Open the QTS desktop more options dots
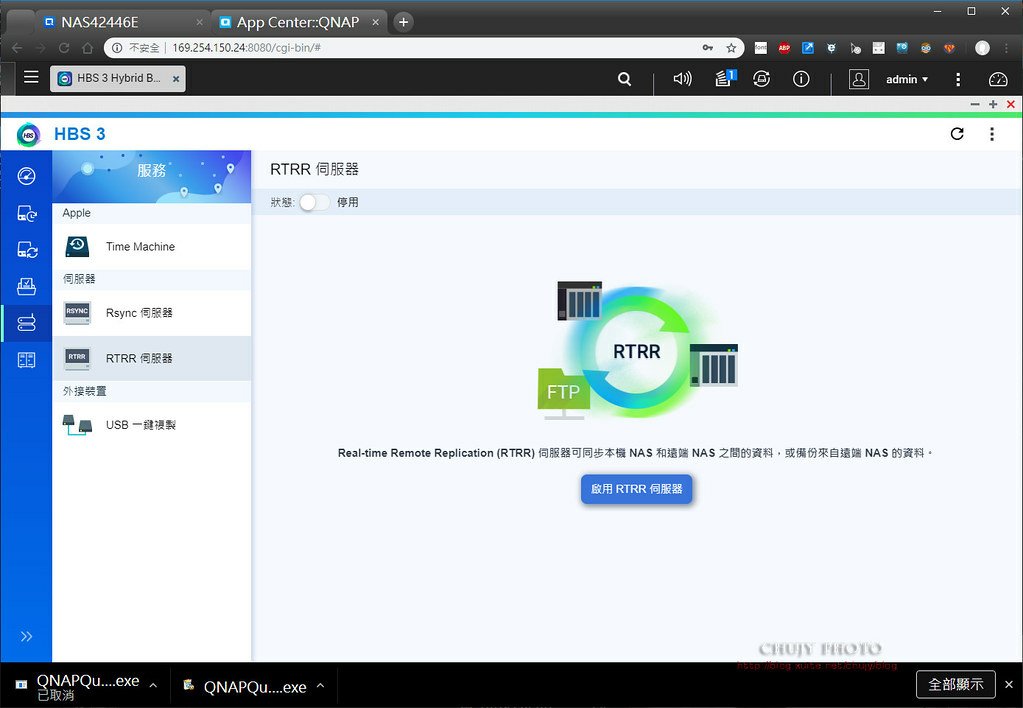 pyautogui.click(x=958, y=79)
